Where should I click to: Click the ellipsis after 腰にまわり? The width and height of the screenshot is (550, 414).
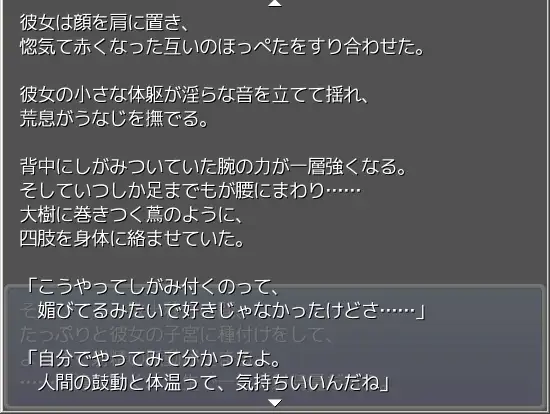[x=343, y=190]
